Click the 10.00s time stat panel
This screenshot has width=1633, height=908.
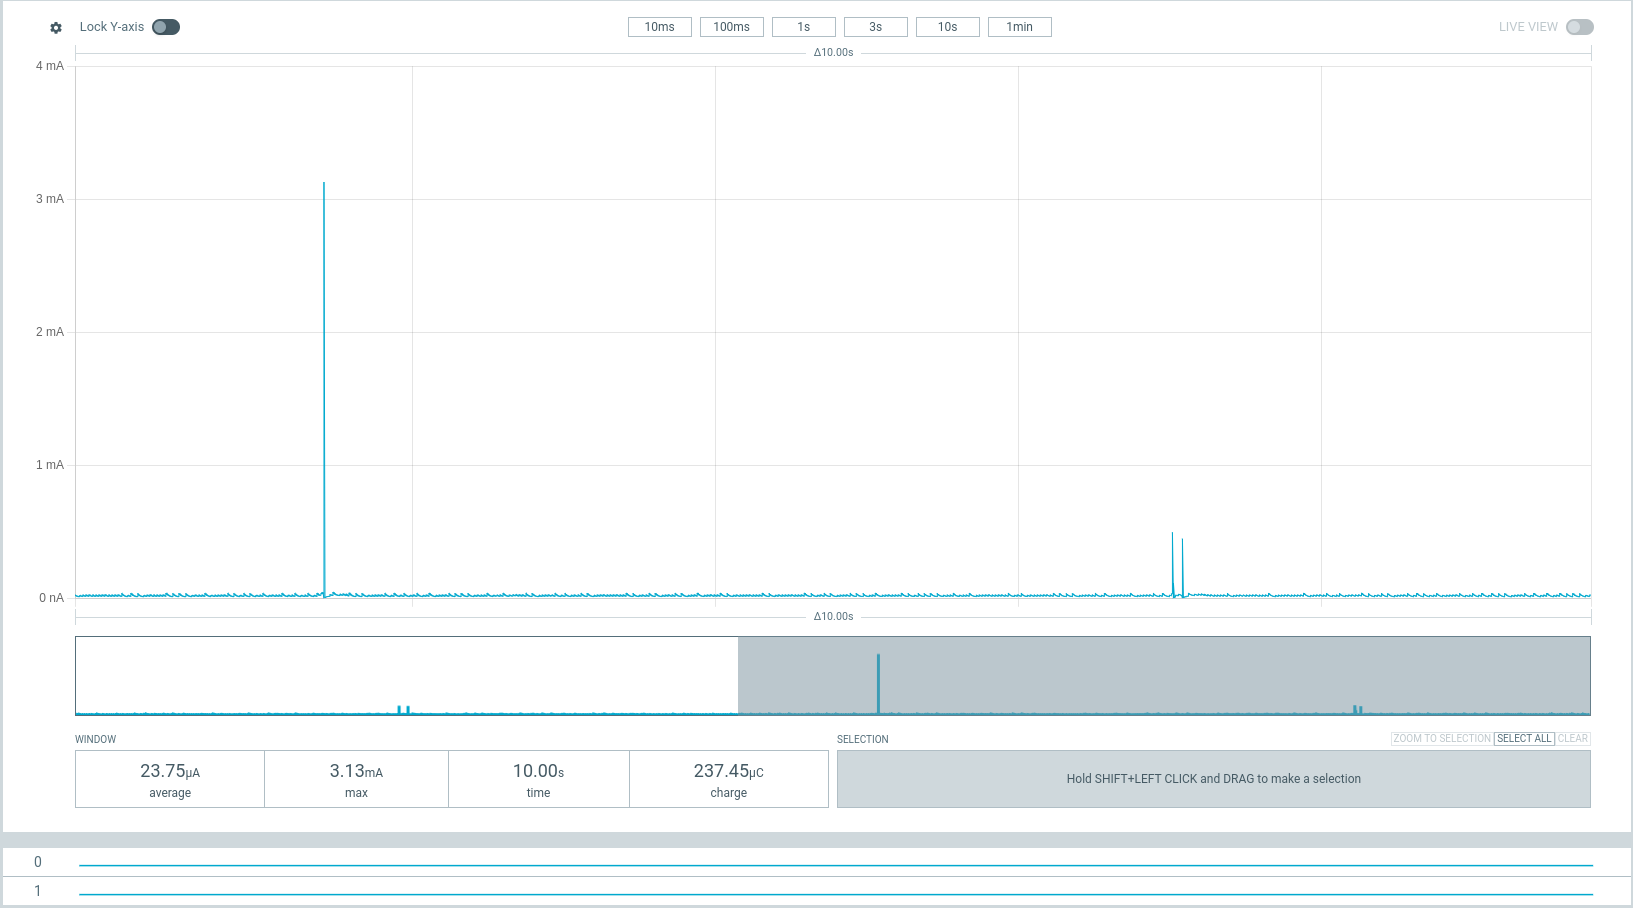(x=538, y=778)
